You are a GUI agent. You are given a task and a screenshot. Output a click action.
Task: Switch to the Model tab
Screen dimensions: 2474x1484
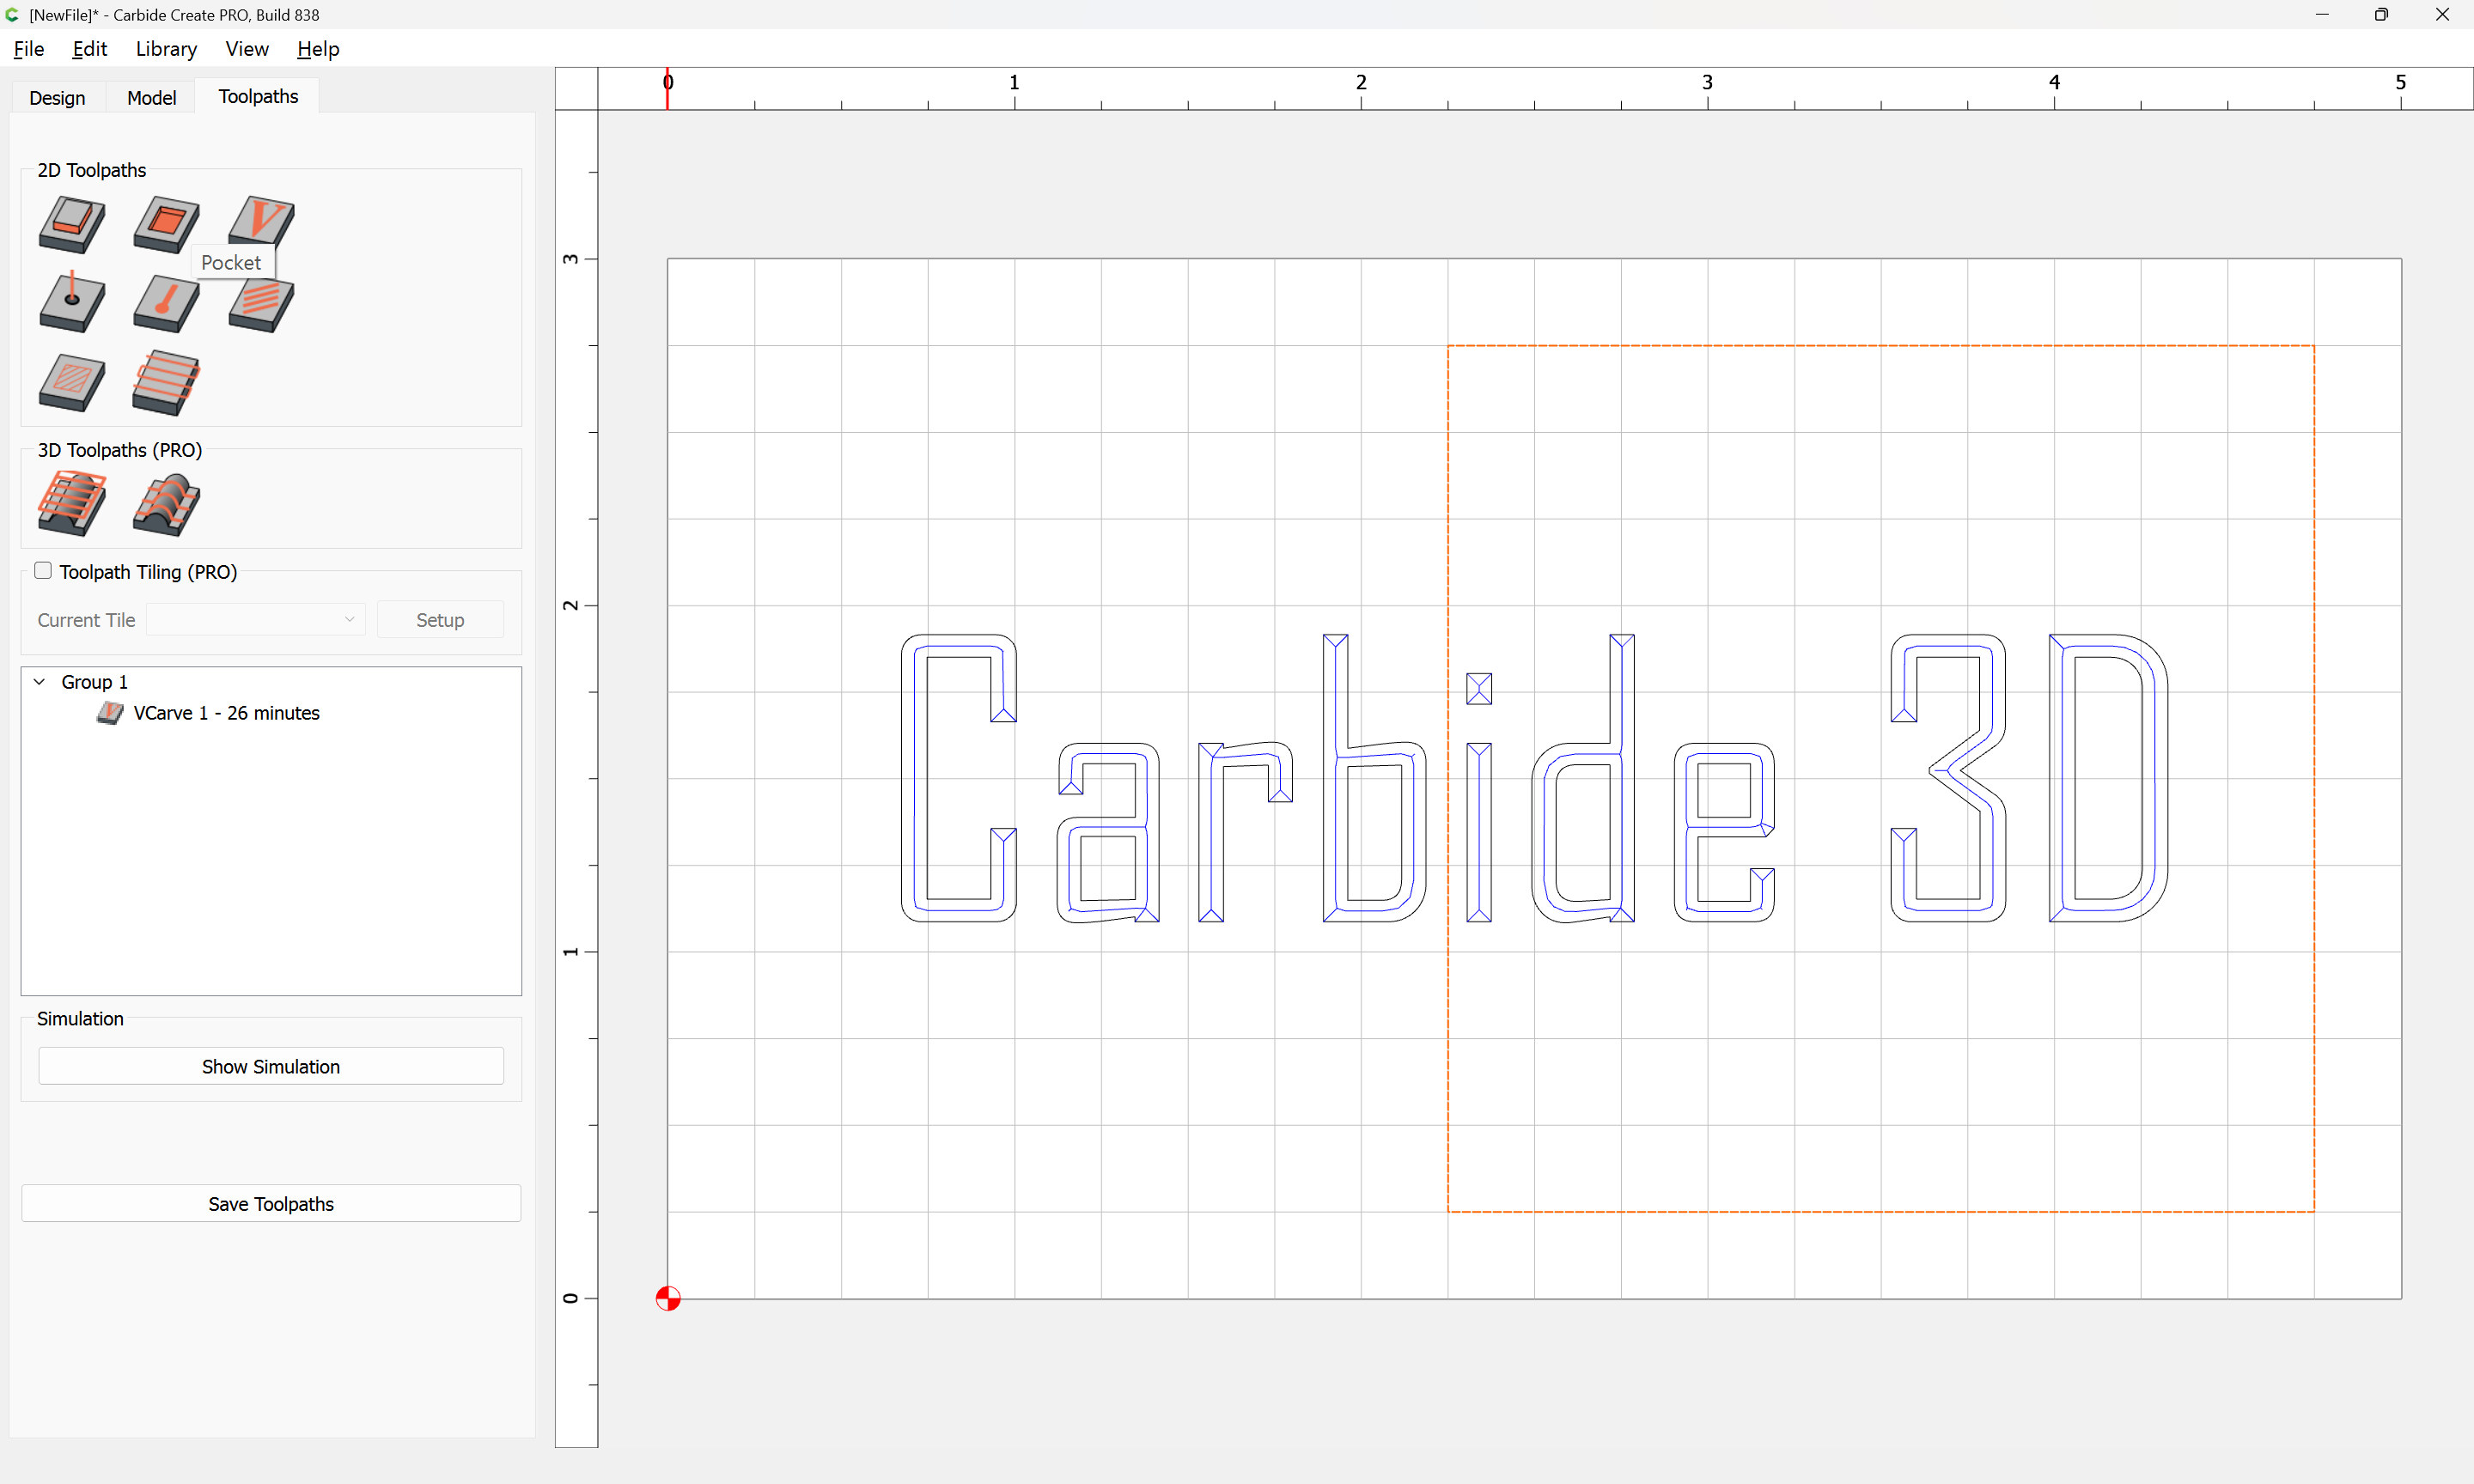tap(151, 97)
